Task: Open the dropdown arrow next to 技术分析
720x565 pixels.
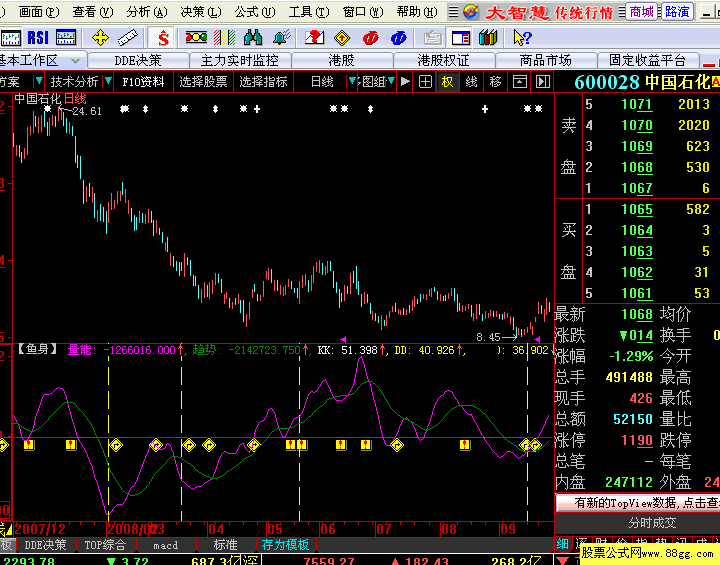Action: (108, 81)
